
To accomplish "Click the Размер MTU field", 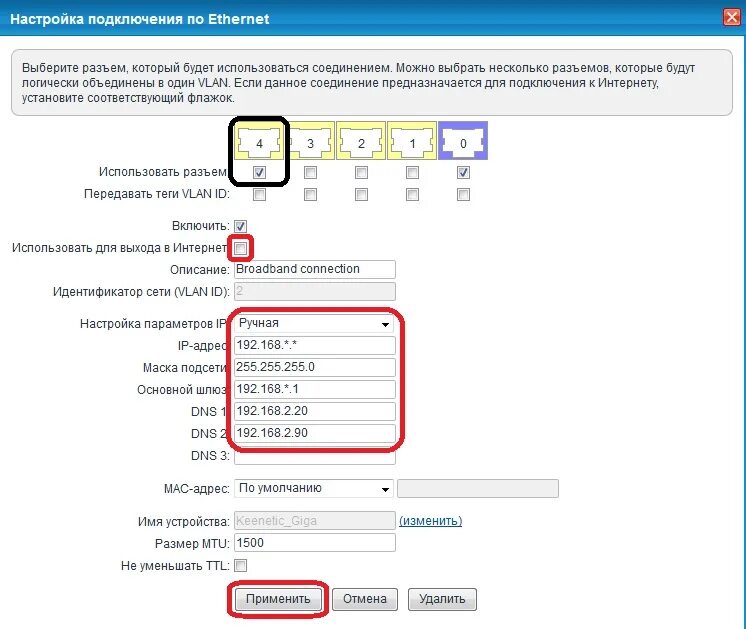I will 314,543.
